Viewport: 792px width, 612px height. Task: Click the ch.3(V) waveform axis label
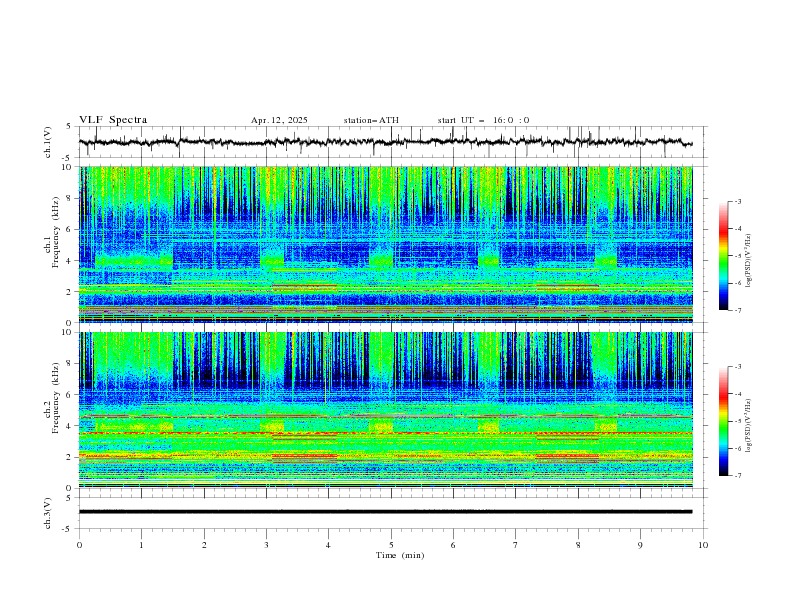tap(48, 513)
